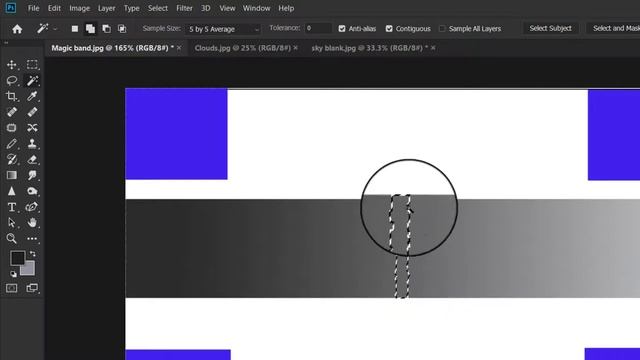Select the Crop tool

coord(11,96)
